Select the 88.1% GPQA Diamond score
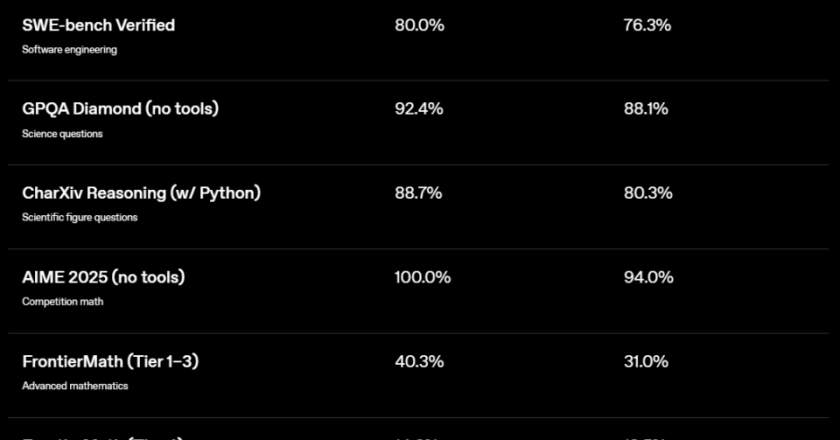840x440 pixels. 645,109
